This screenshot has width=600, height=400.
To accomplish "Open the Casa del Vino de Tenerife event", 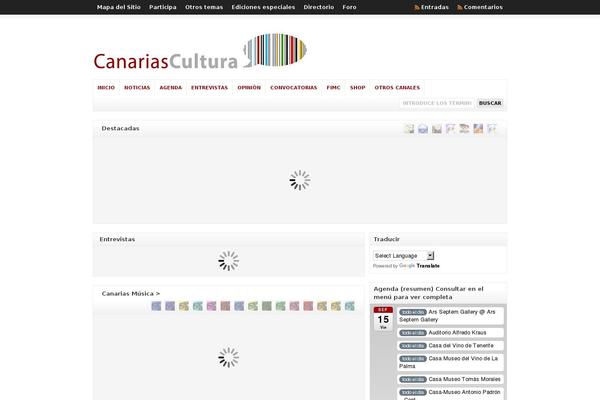I will pyautogui.click(x=450, y=346).
